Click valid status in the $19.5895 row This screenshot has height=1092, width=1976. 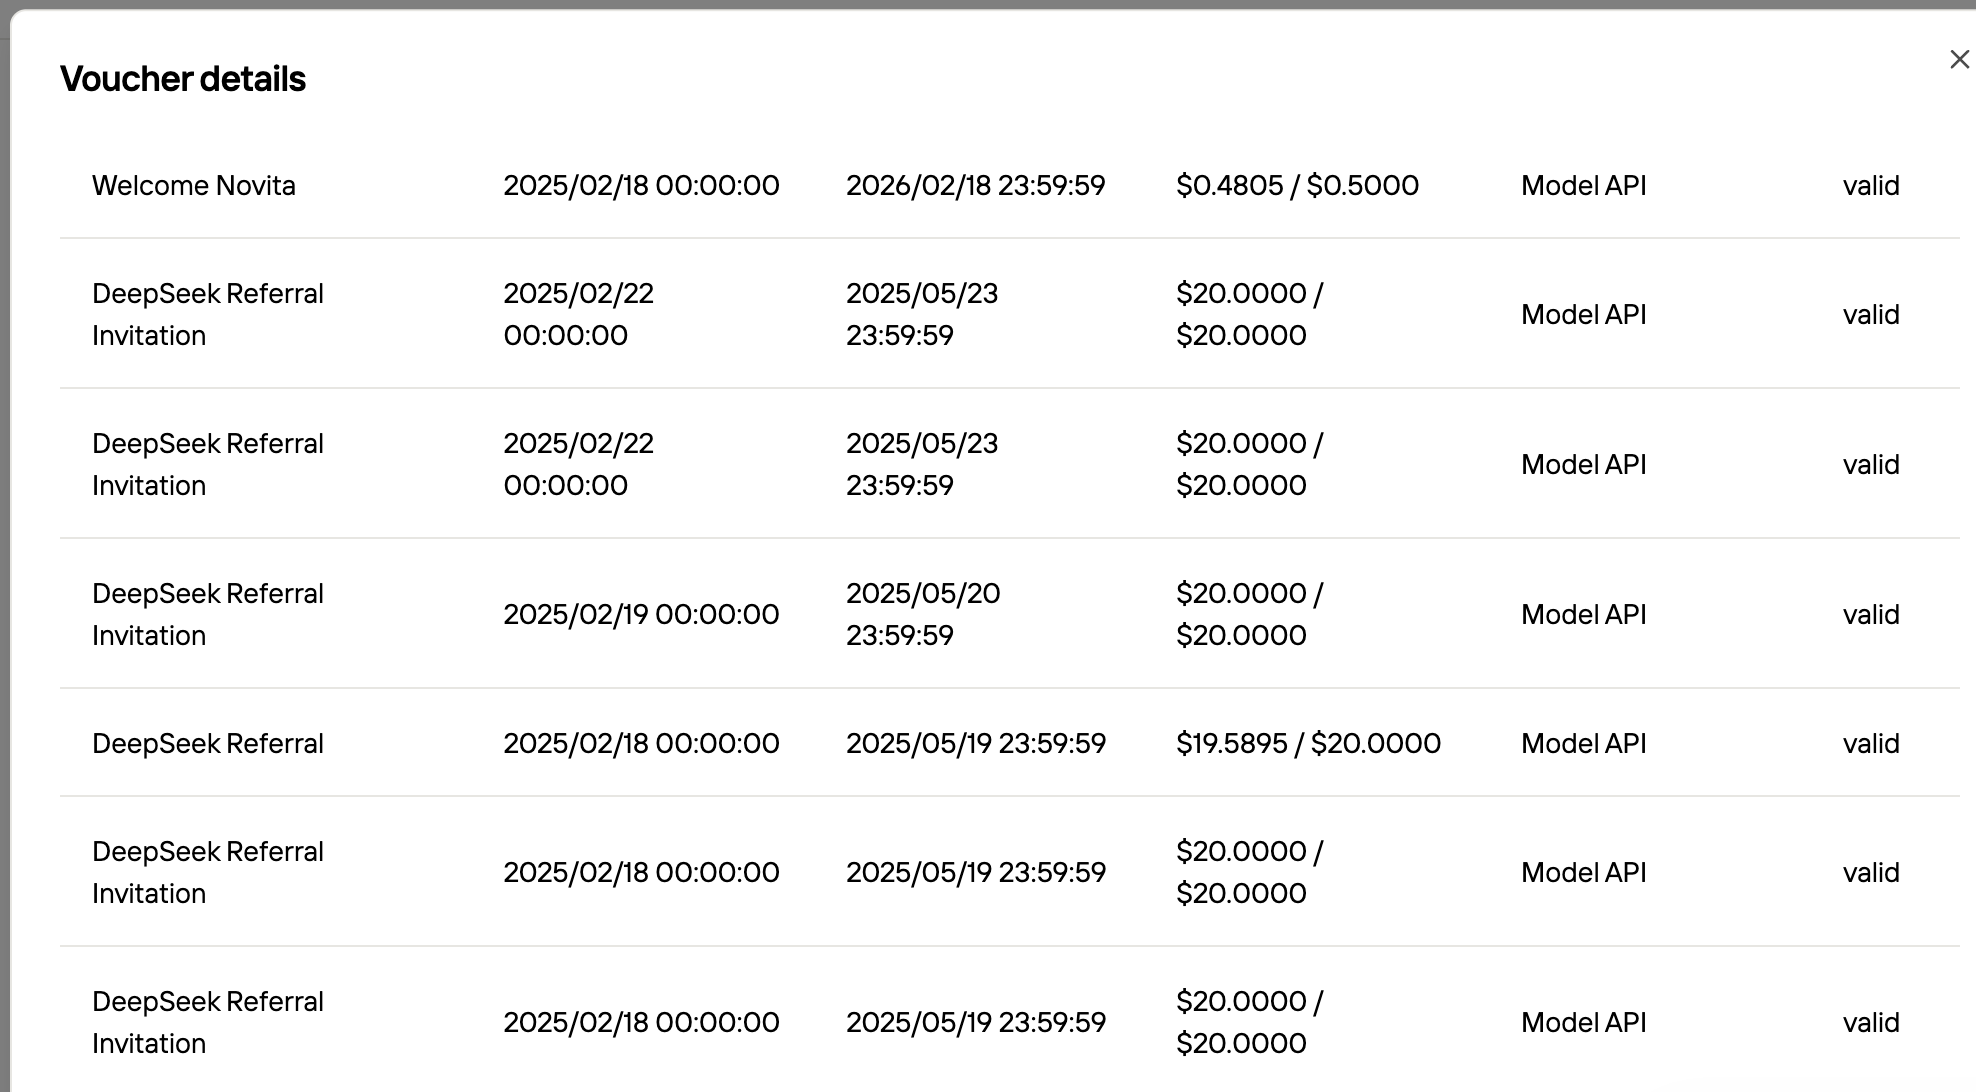[x=1871, y=744]
